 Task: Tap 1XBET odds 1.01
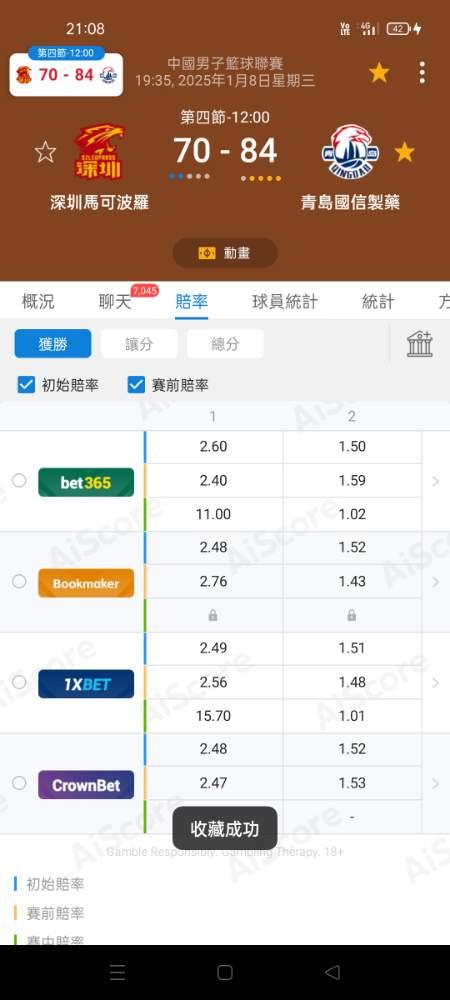click(x=352, y=716)
